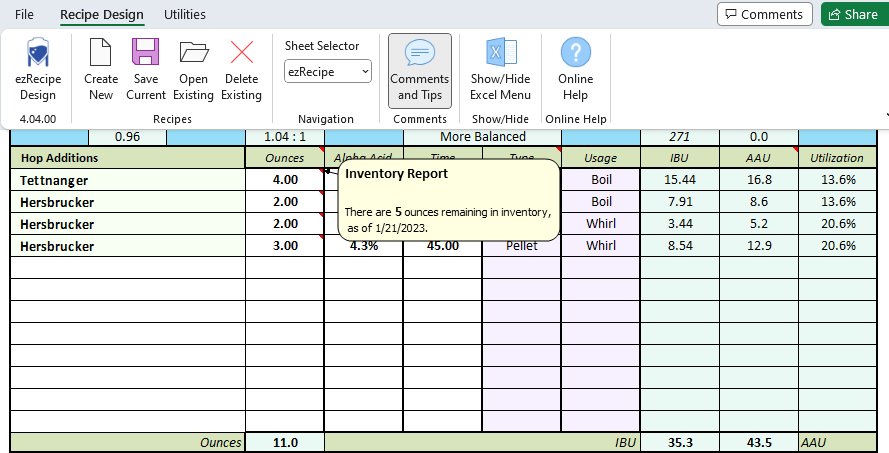Select total AAU 43.5 cell
This screenshot has width=889, height=453.
[x=758, y=443]
